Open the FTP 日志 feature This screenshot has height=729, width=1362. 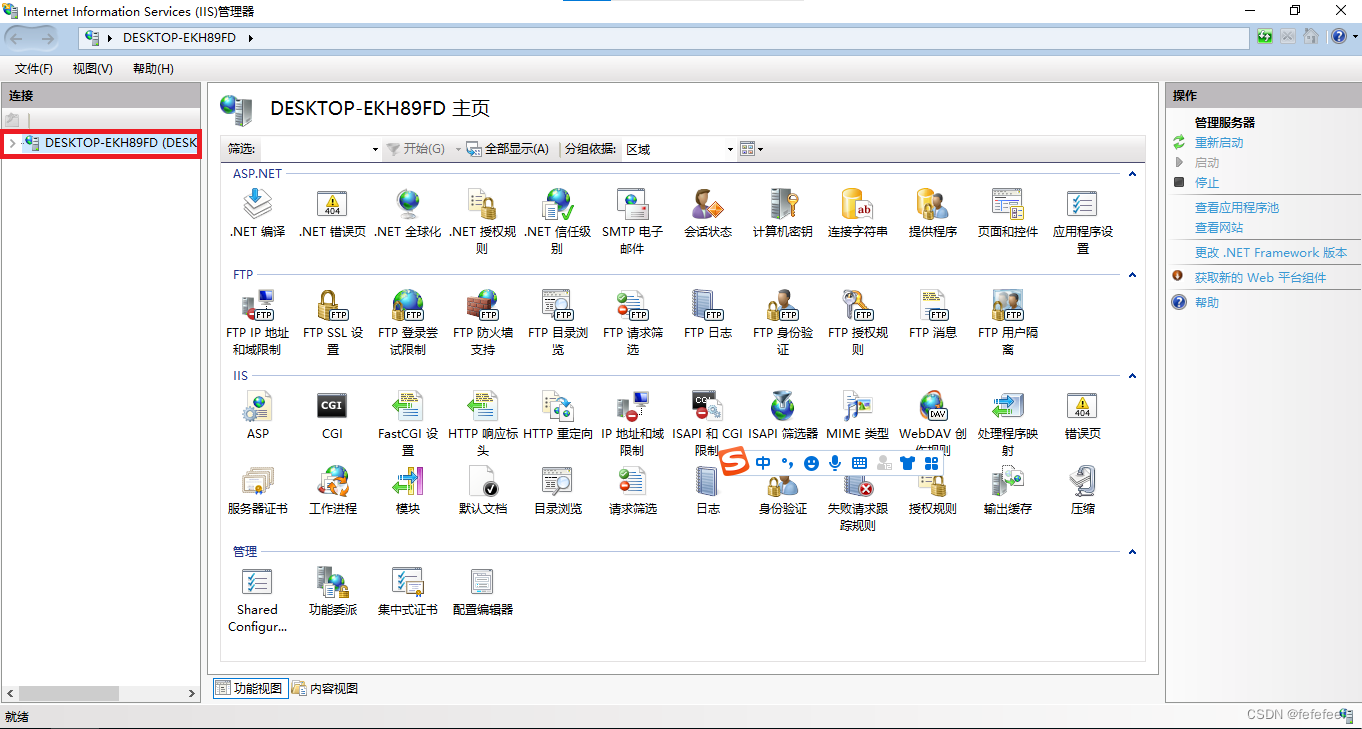[707, 315]
